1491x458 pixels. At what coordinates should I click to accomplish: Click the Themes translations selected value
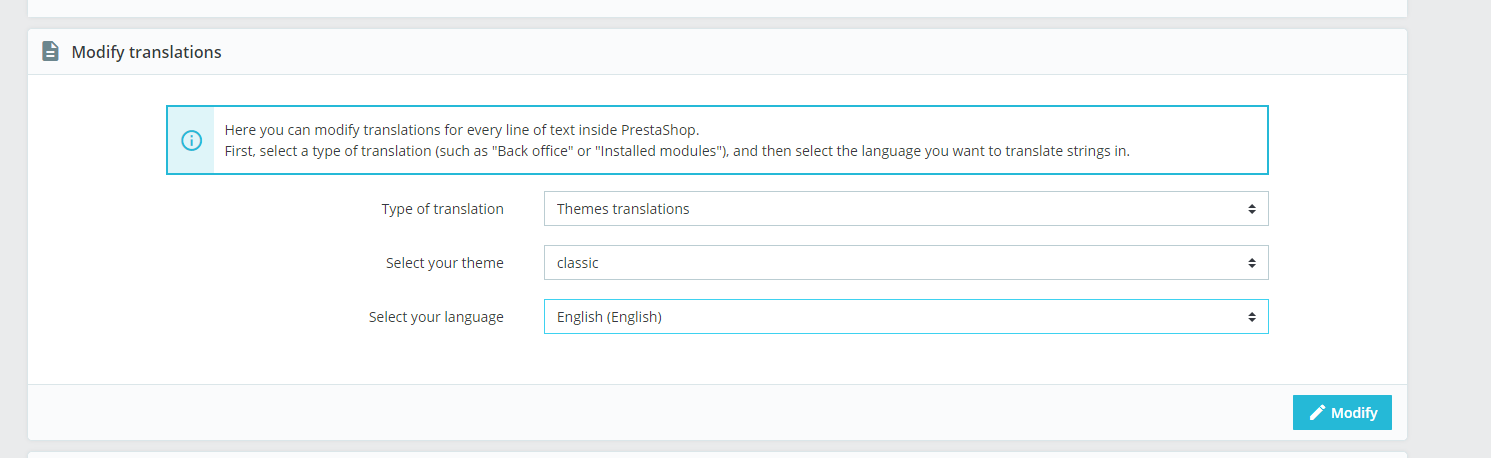pos(623,209)
